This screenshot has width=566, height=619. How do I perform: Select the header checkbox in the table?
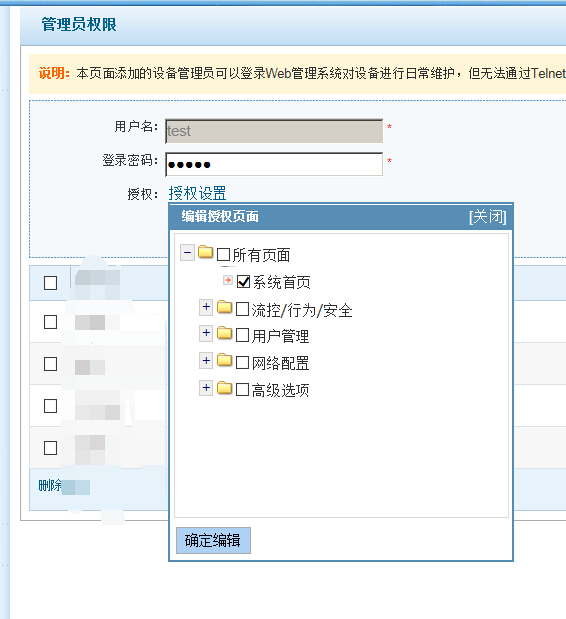50,283
